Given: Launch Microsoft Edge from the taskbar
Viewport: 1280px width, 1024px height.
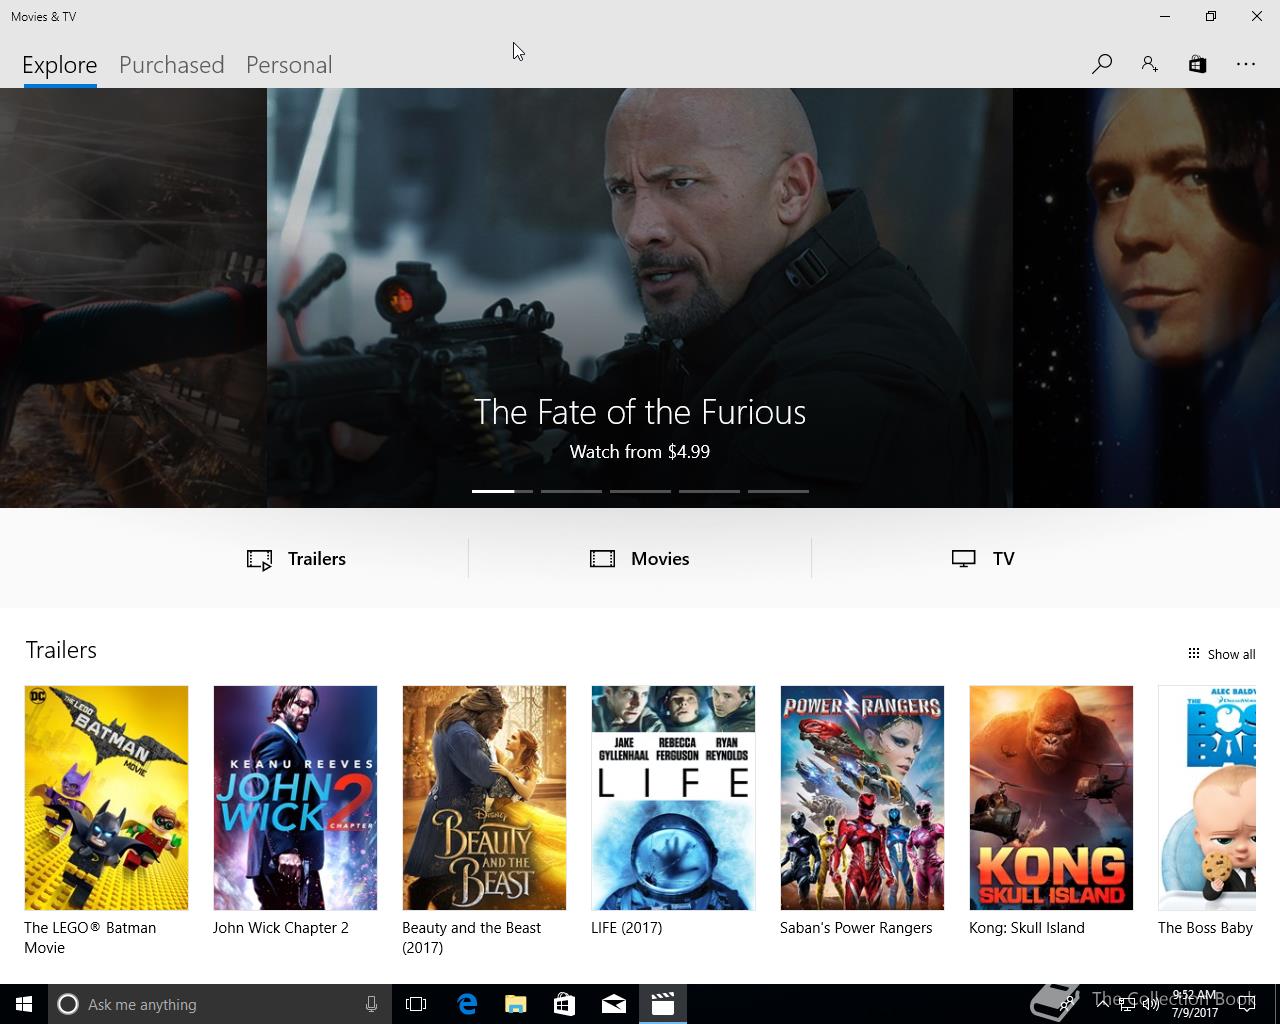Looking at the screenshot, I should click(466, 1004).
